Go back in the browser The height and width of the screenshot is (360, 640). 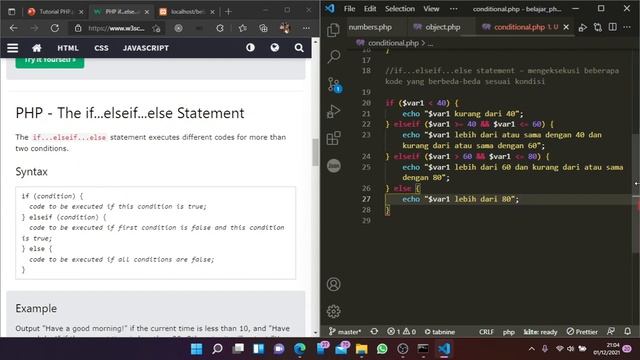(x=13, y=28)
